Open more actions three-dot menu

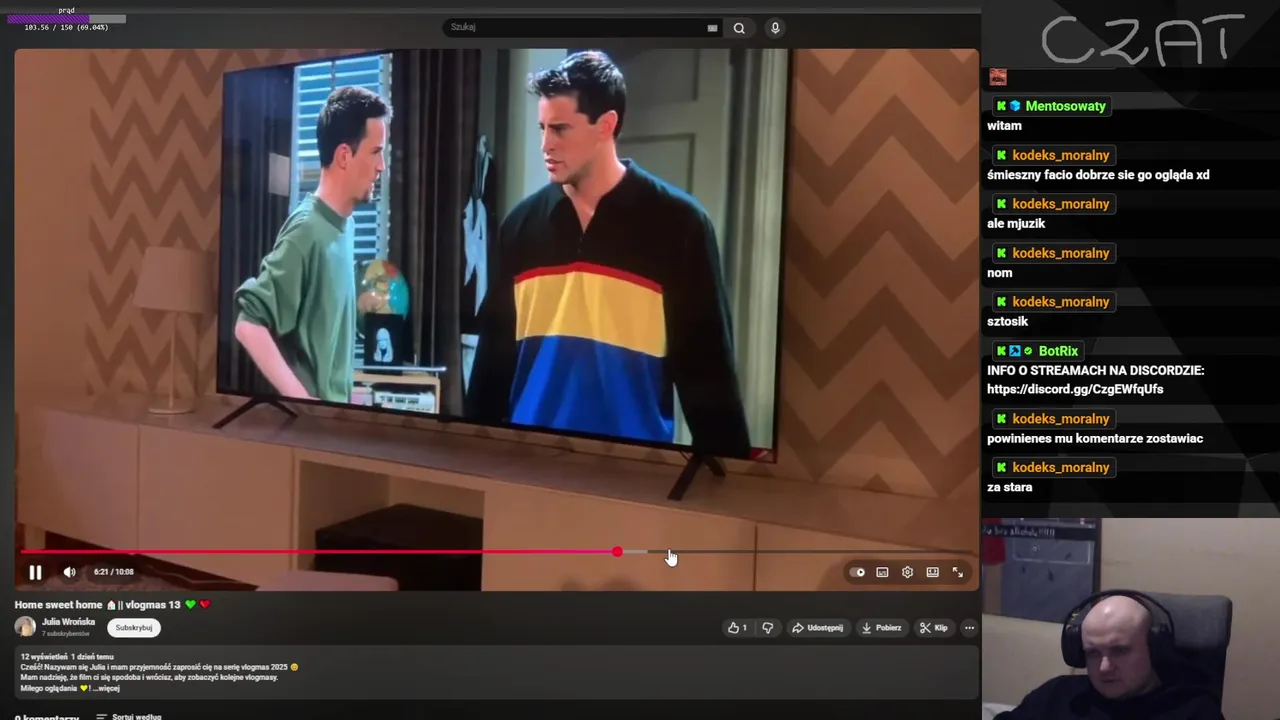[969, 628]
